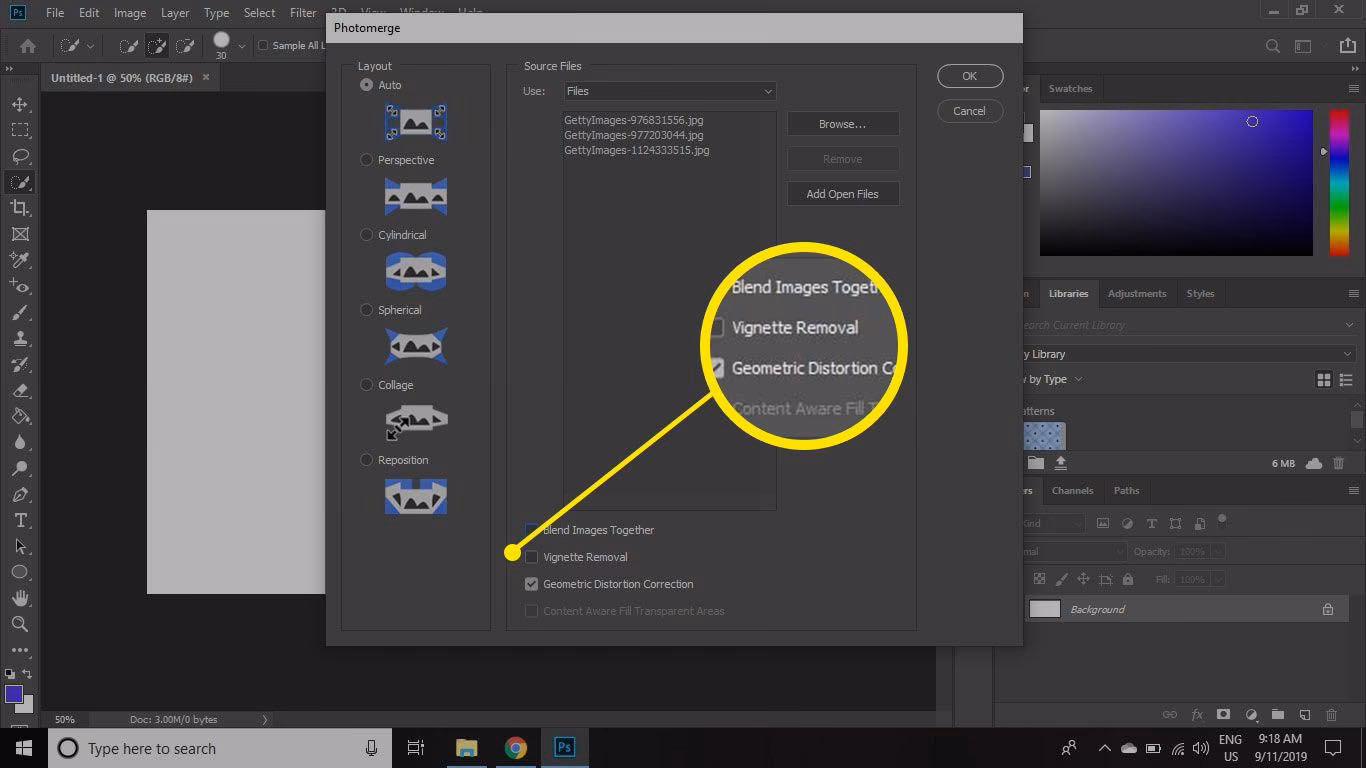
Task: Select the Perspective layout radio button
Action: tap(366, 159)
